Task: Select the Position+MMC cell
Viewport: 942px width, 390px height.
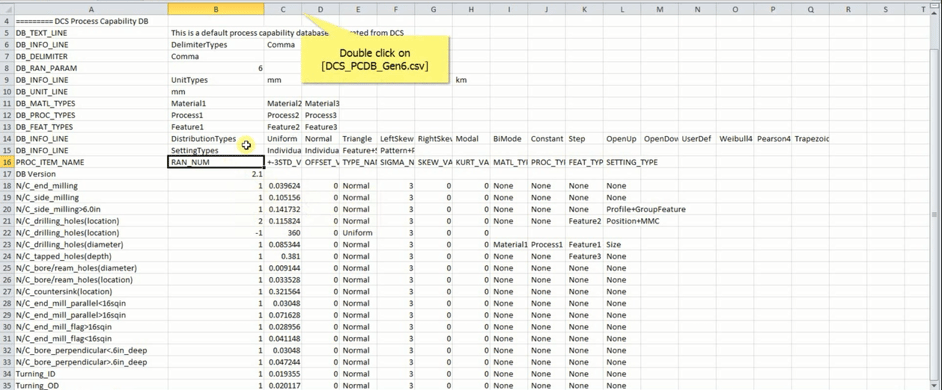Action: point(633,221)
